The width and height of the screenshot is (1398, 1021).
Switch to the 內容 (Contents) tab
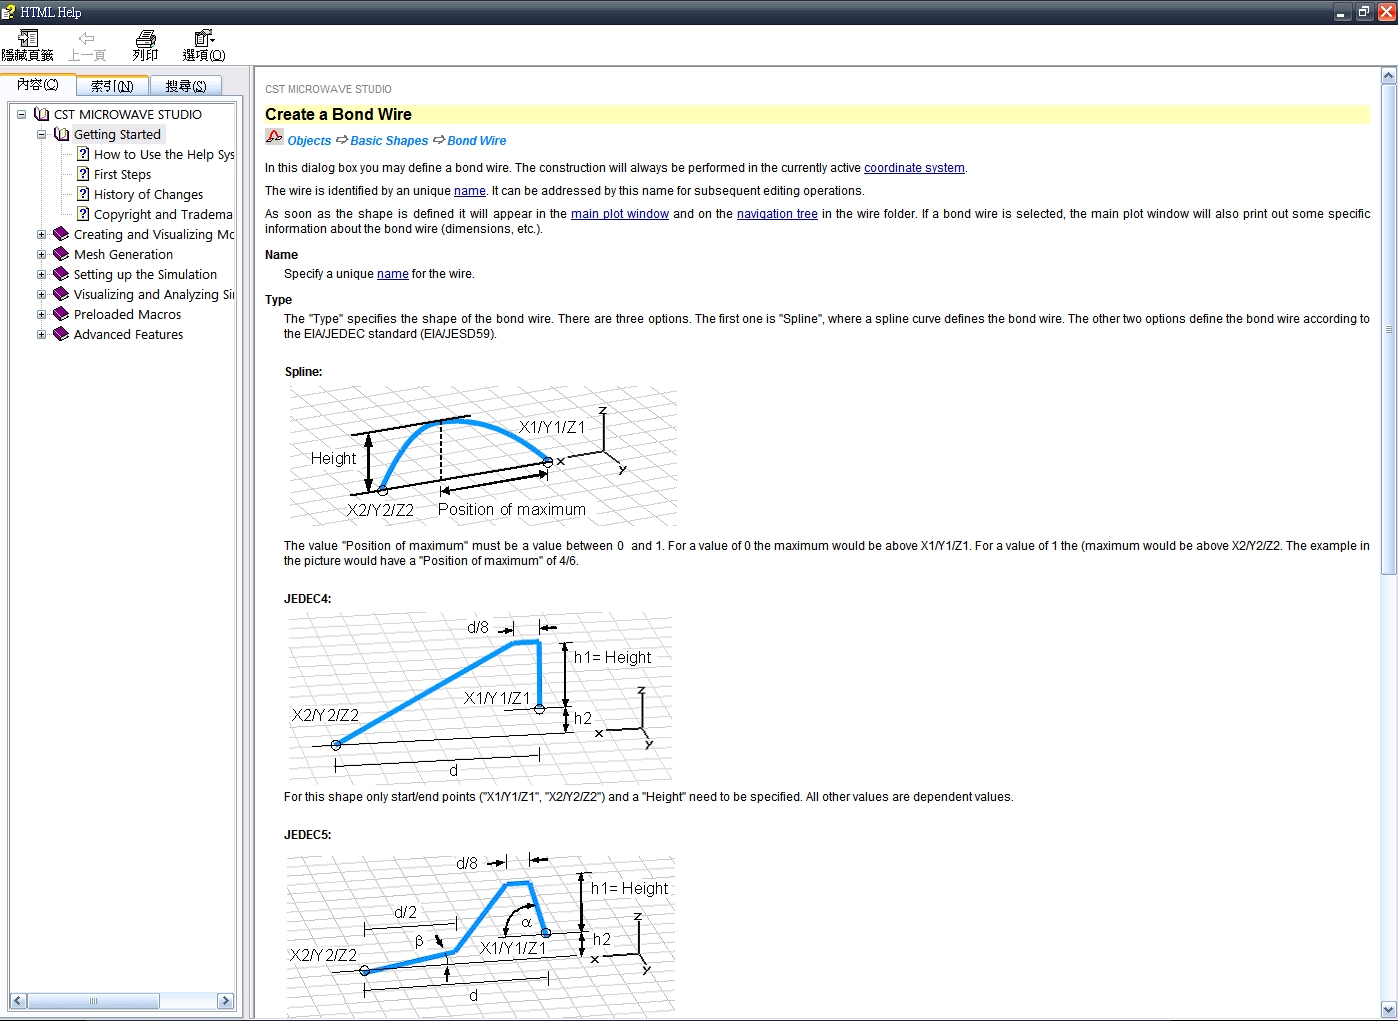coord(38,85)
